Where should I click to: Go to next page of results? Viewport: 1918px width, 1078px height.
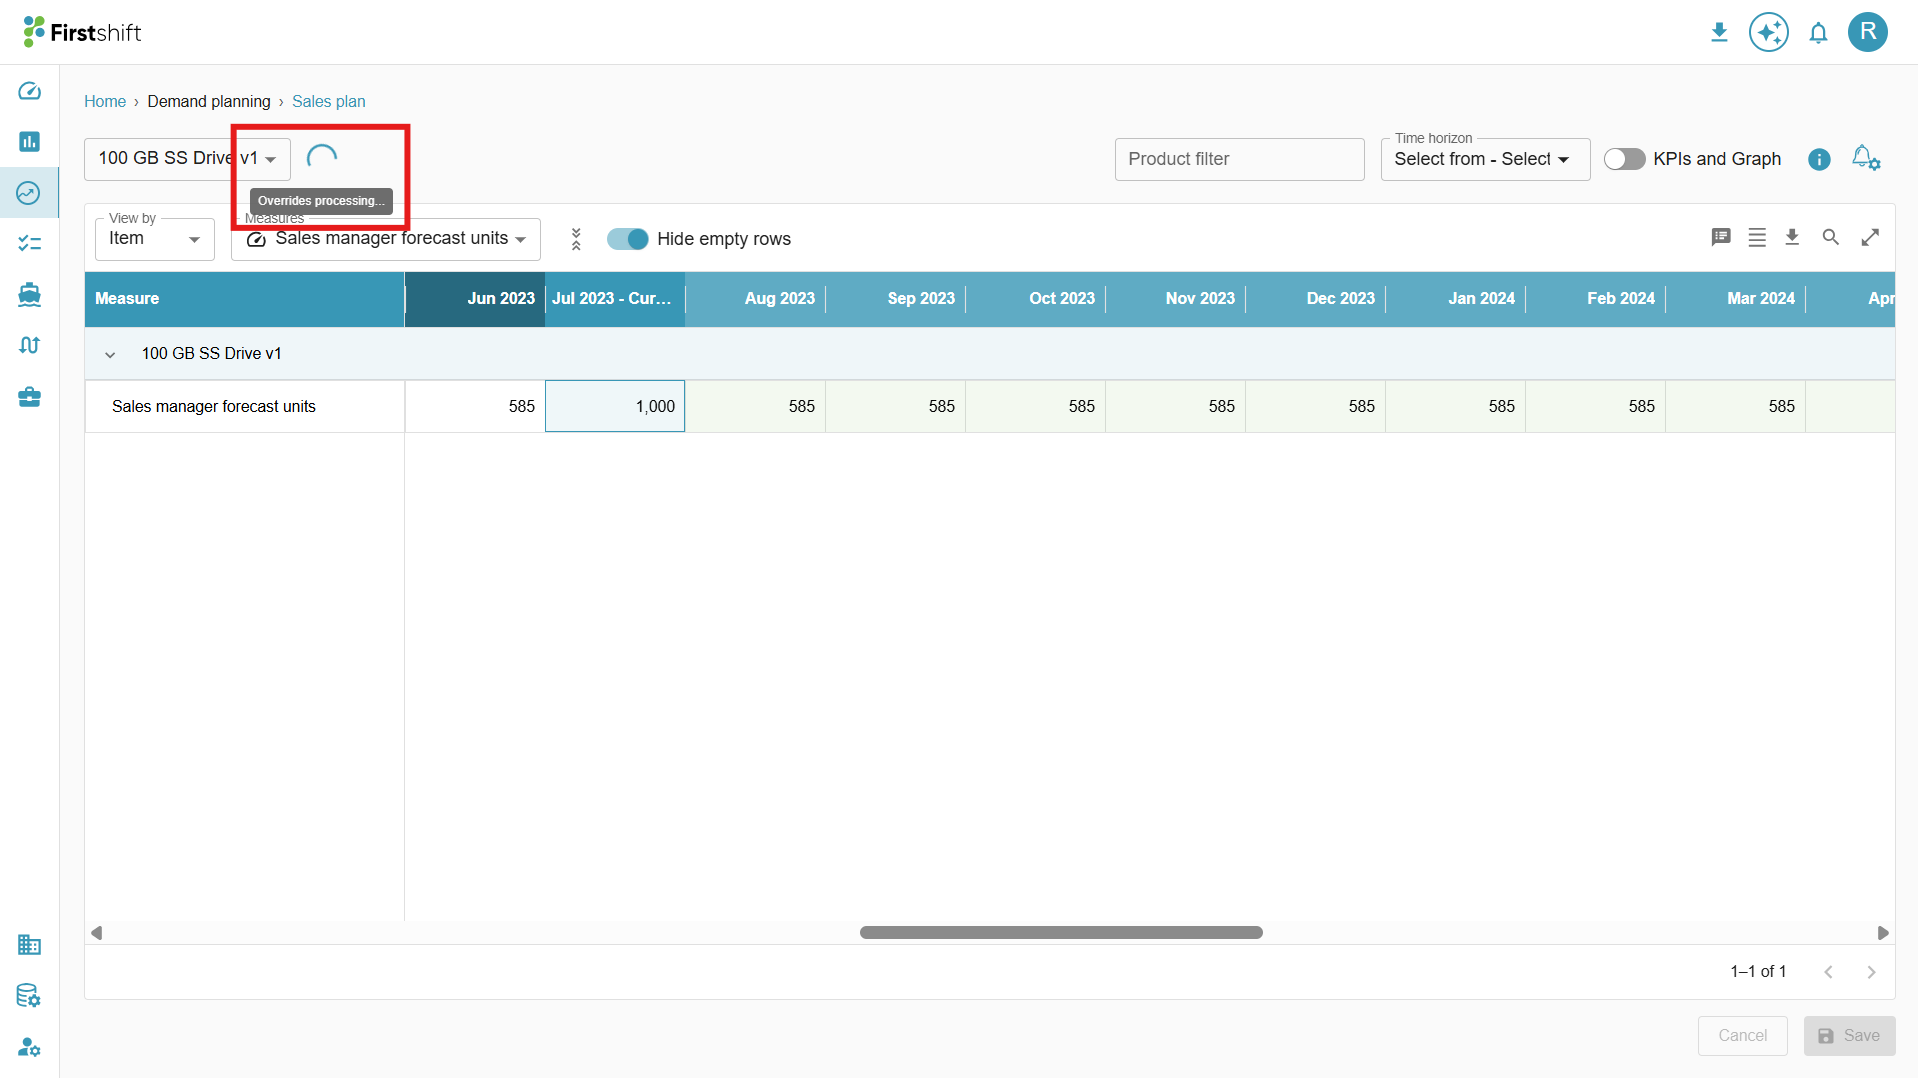tap(1871, 972)
